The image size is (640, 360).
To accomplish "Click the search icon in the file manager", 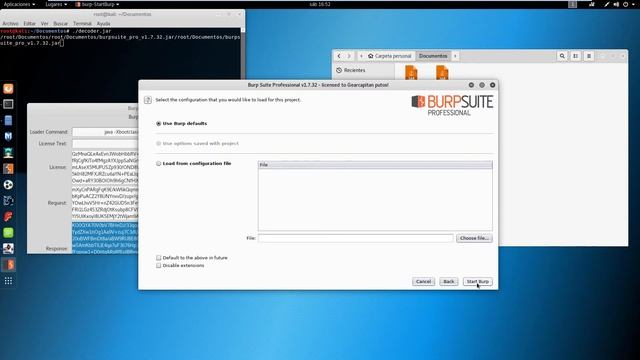I will pyautogui.click(x=562, y=56).
